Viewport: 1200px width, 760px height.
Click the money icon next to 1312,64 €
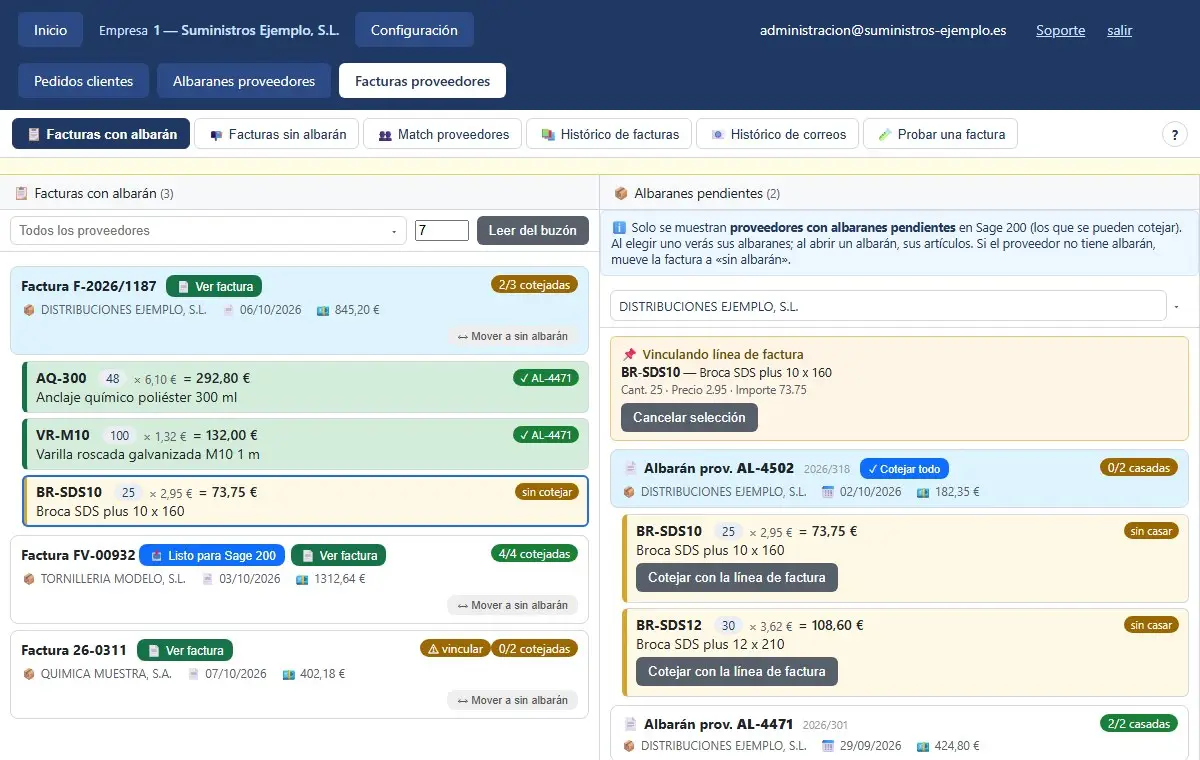[x=302, y=578]
